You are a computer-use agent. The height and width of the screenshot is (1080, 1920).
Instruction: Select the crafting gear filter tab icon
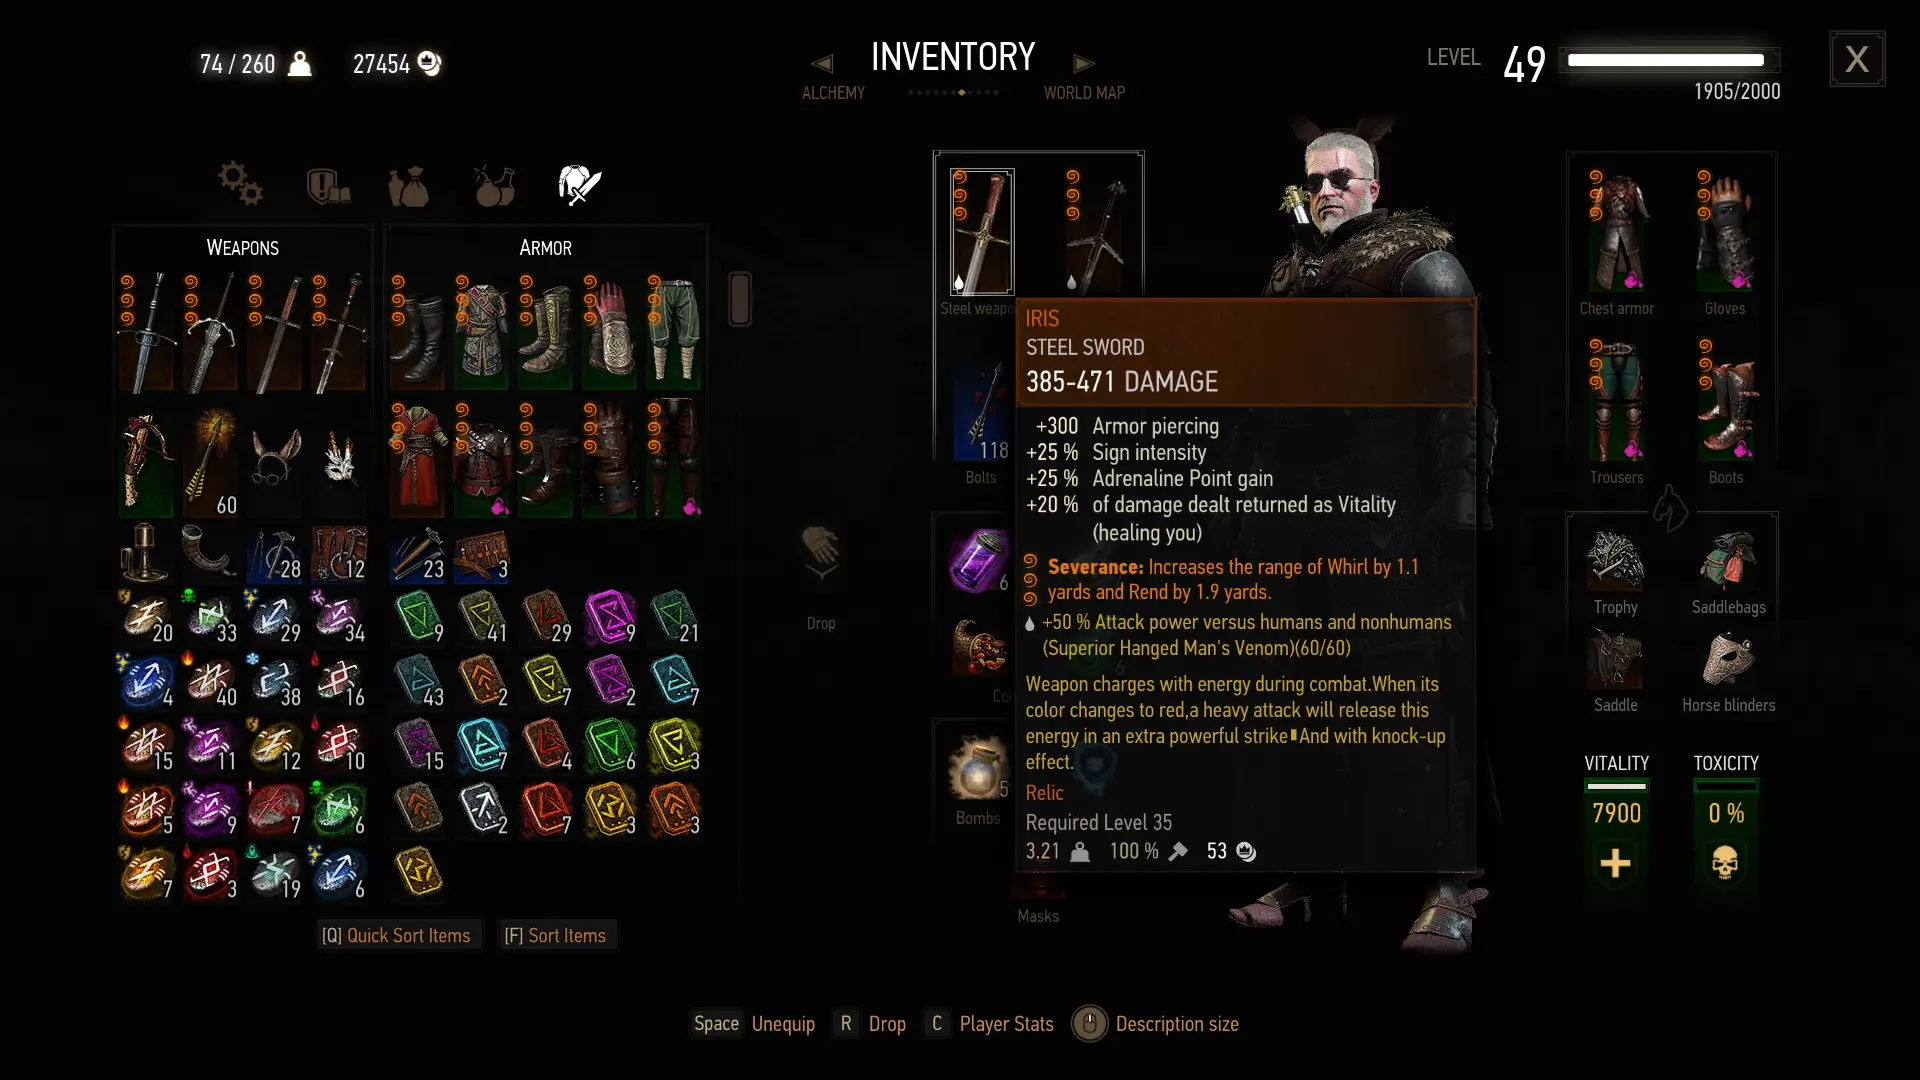click(240, 184)
